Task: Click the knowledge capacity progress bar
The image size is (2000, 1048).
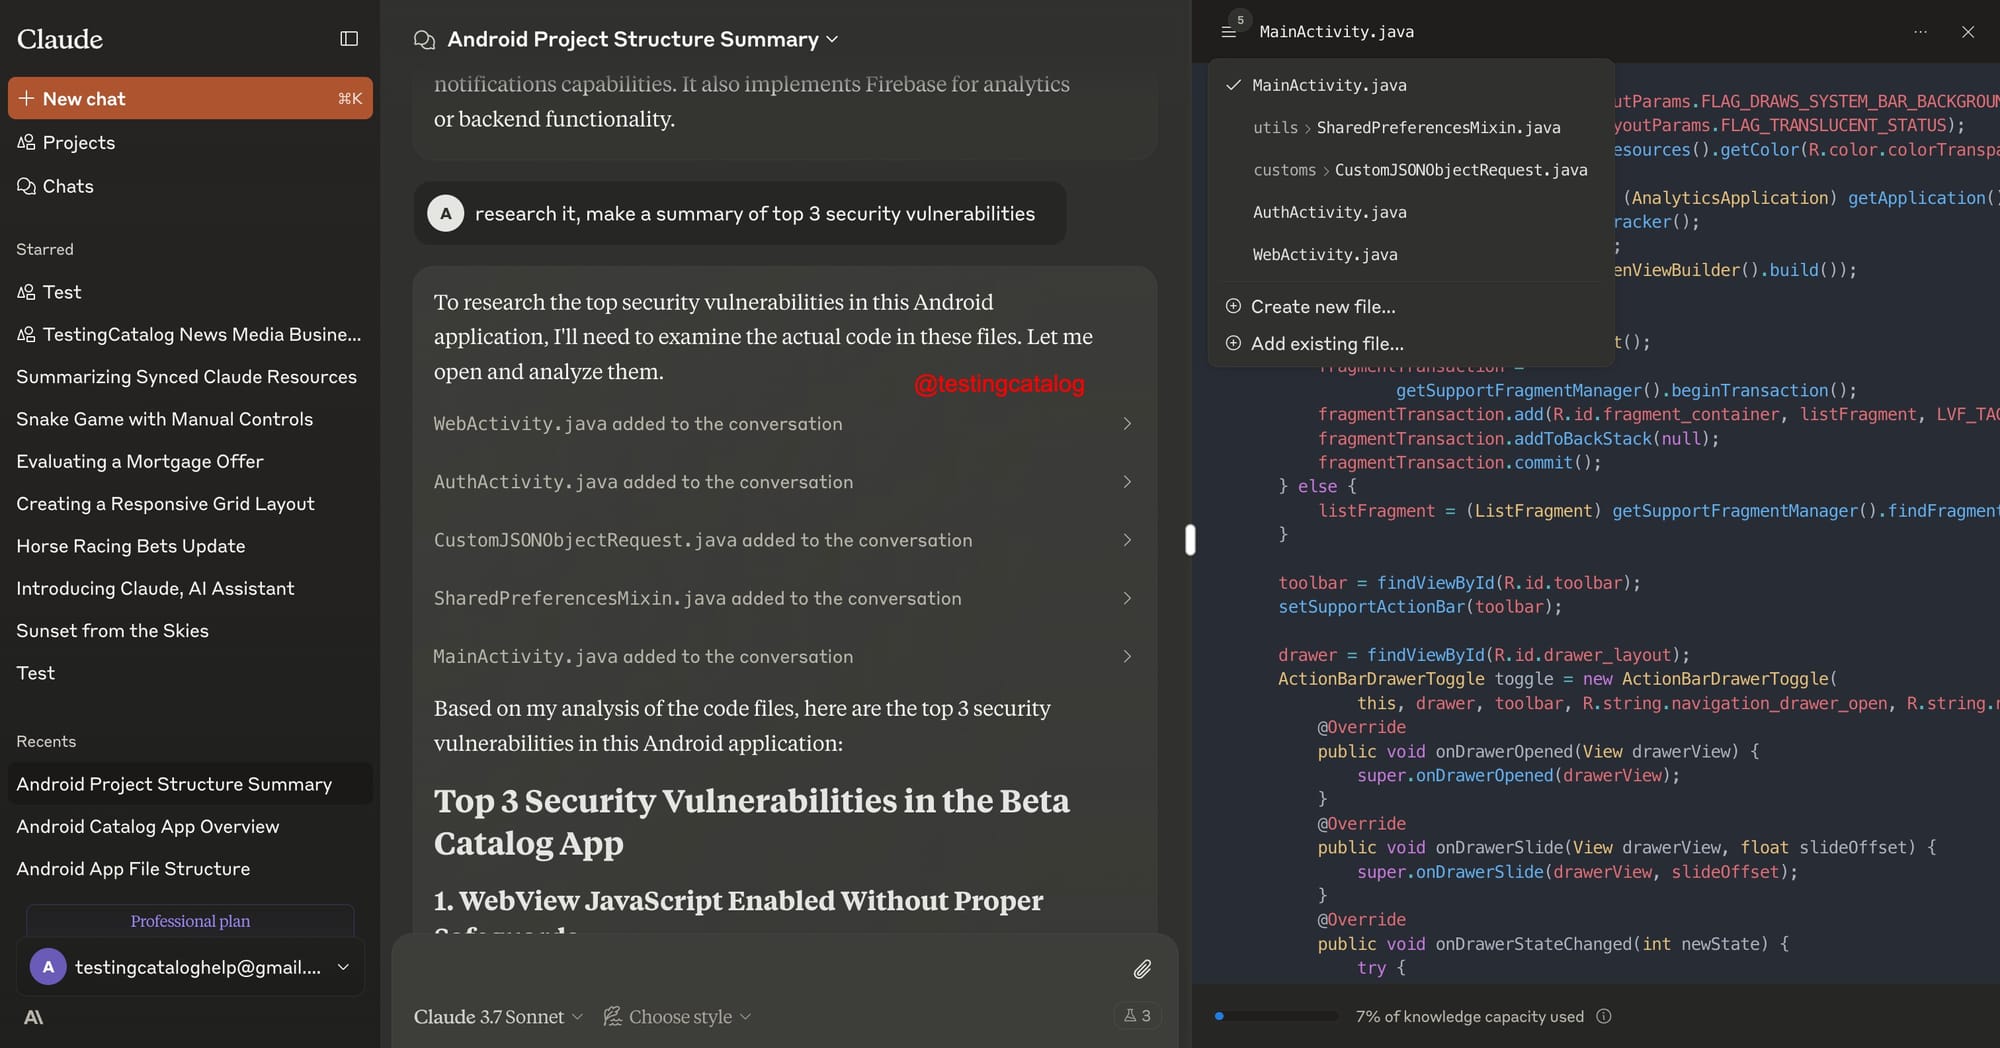Action: pos(1276,1016)
